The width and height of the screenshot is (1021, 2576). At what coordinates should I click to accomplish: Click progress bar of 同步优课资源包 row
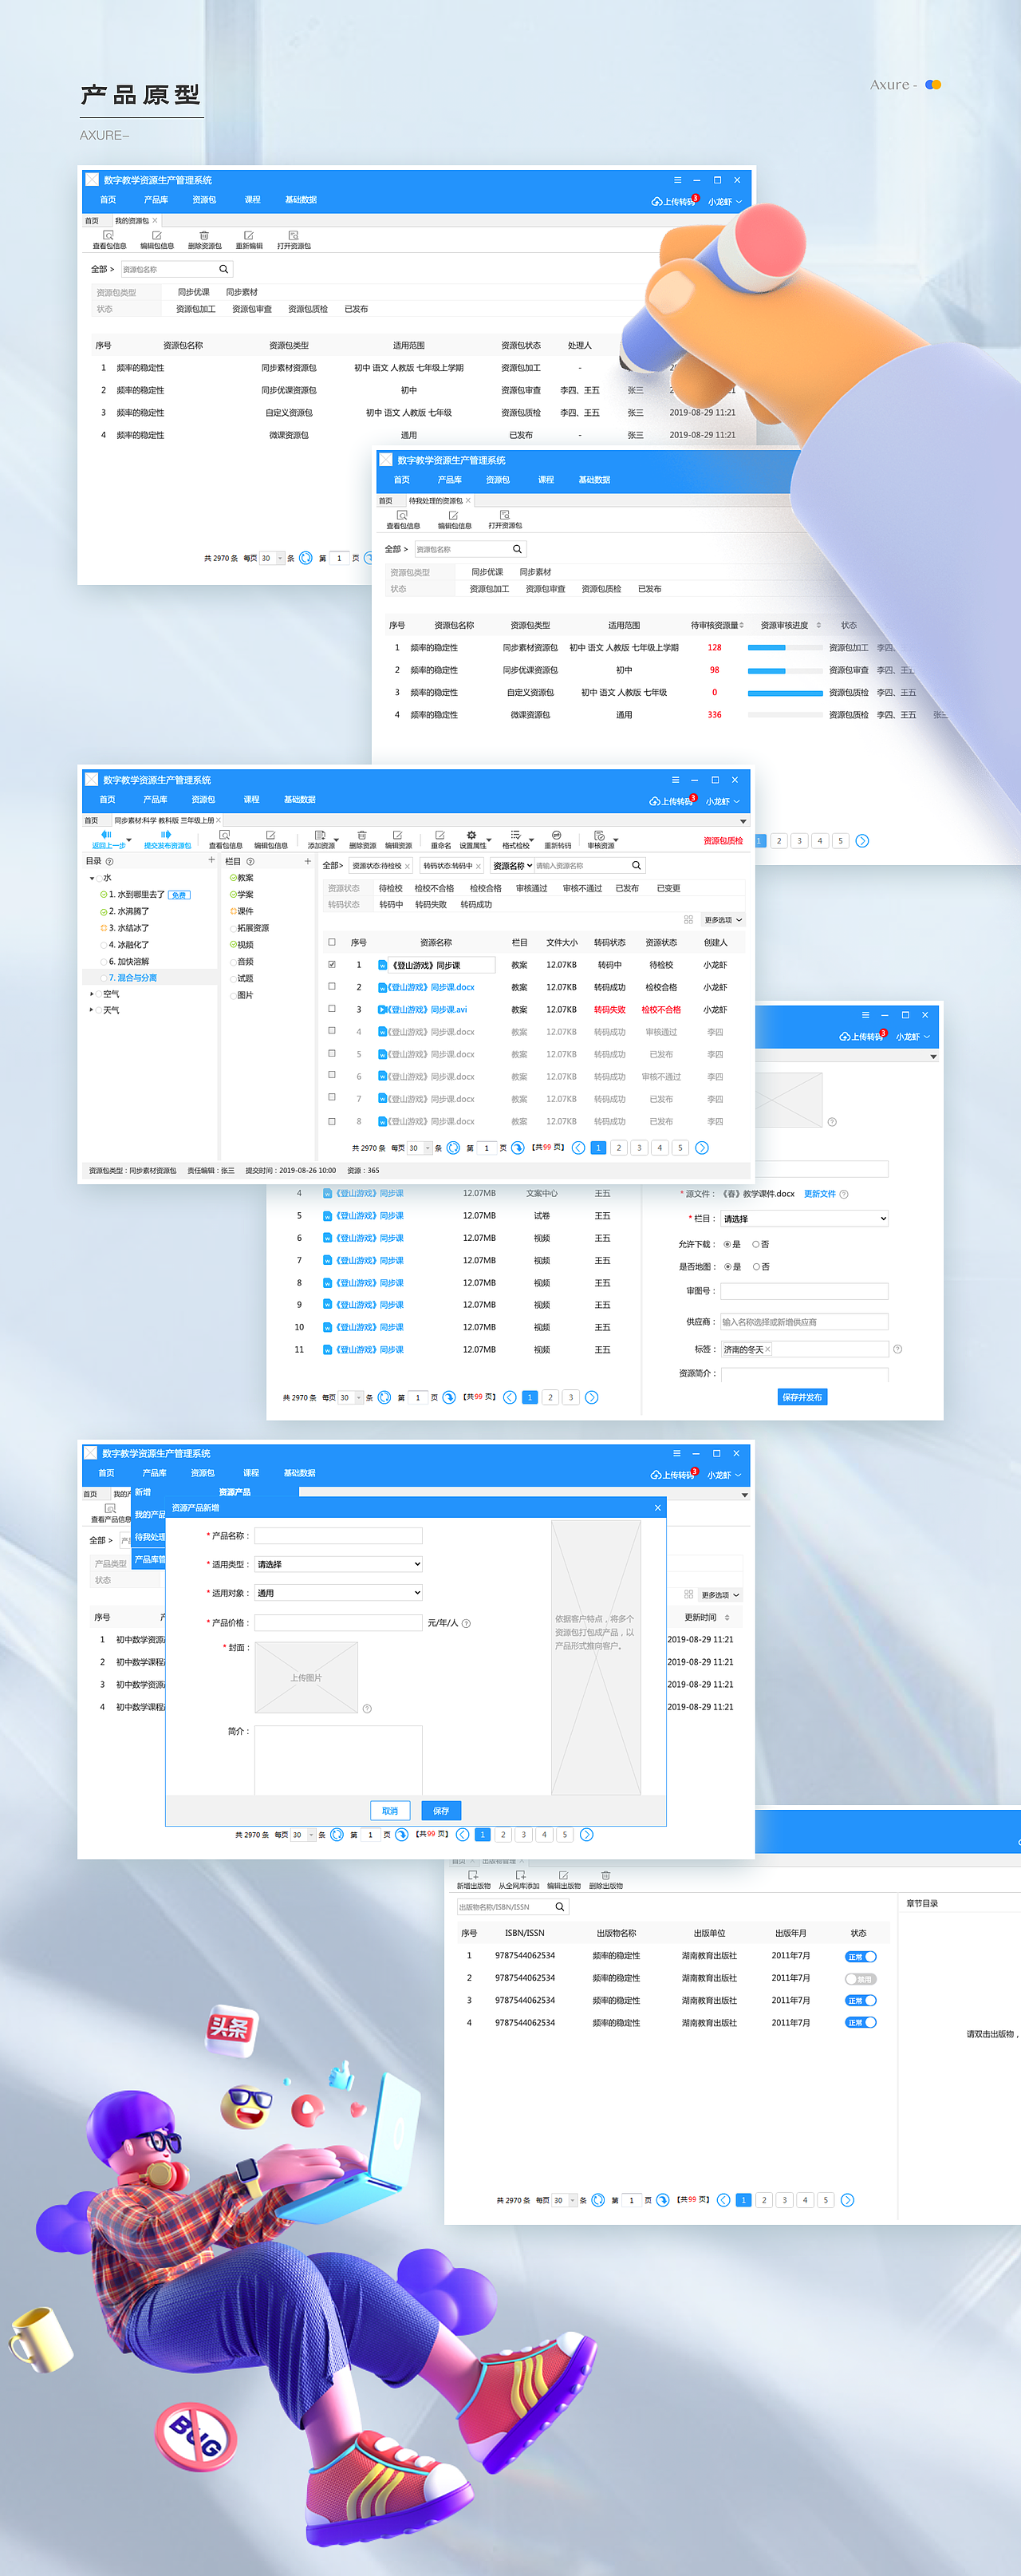785,670
